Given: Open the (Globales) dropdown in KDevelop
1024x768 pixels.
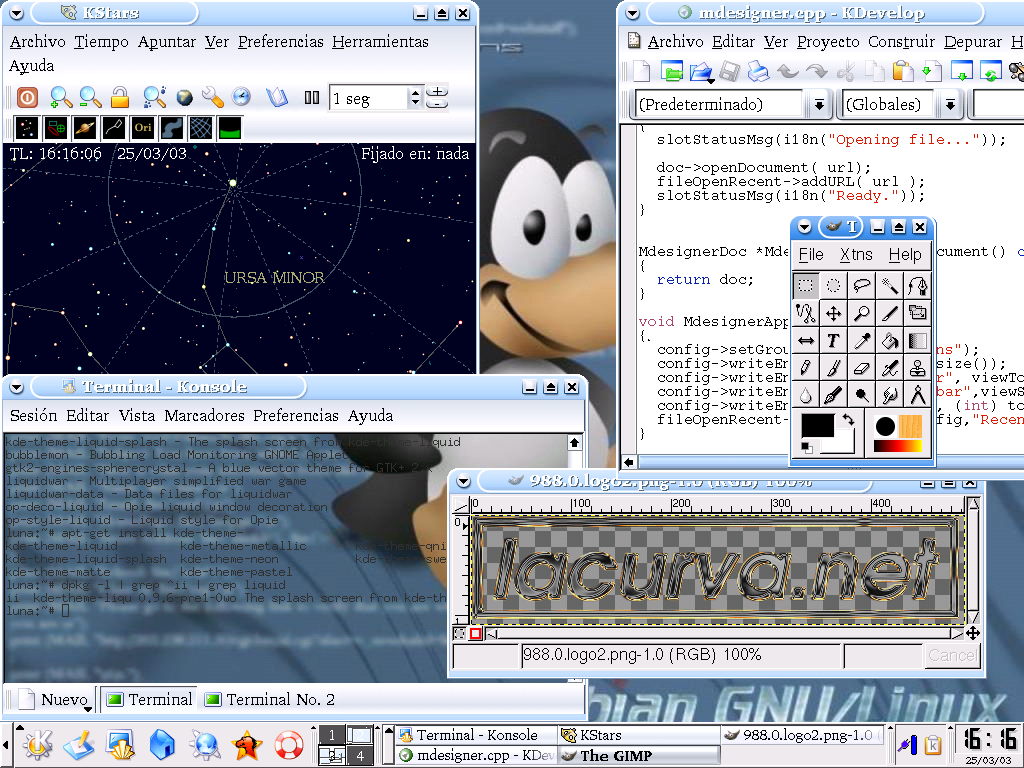Looking at the screenshot, I should pos(950,104).
